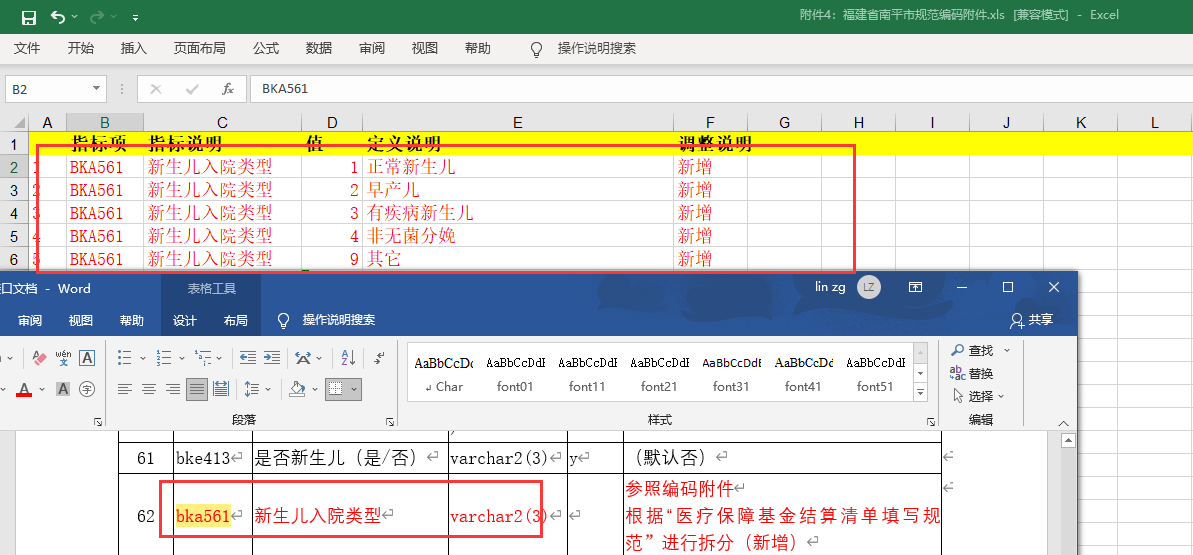1193x555 pixels.
Task: Open Excel 数据 tab
Action: pyautogui.click(x=319, y=48)
